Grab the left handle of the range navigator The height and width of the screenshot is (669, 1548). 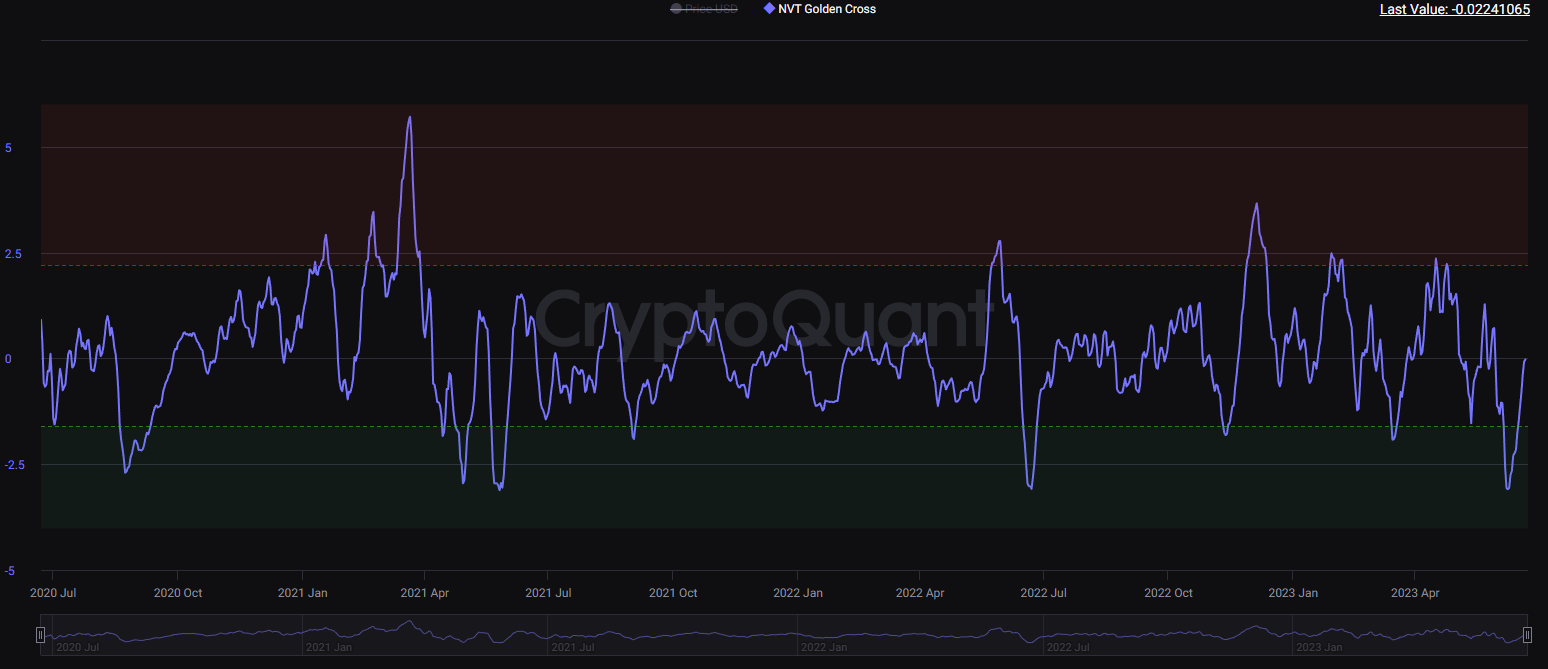click(x=41, y=635)
